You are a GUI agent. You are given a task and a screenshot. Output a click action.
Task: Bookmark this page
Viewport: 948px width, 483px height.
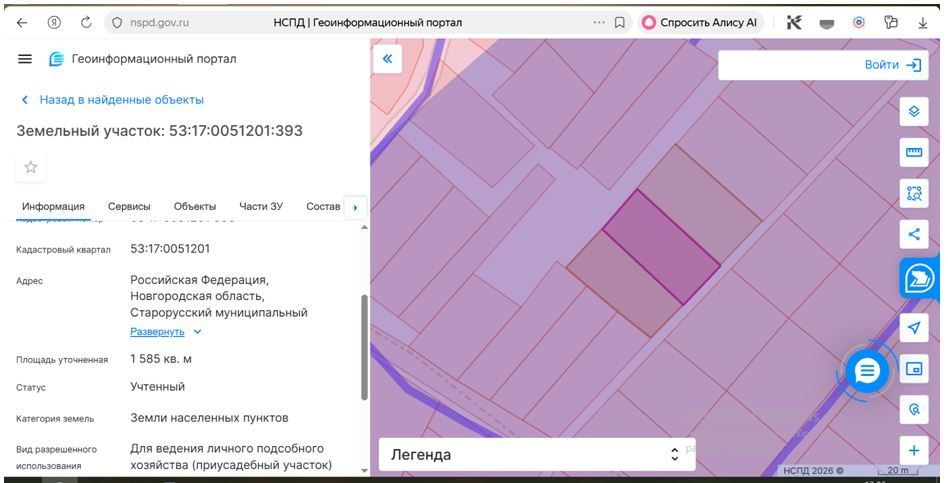[620, 23]
